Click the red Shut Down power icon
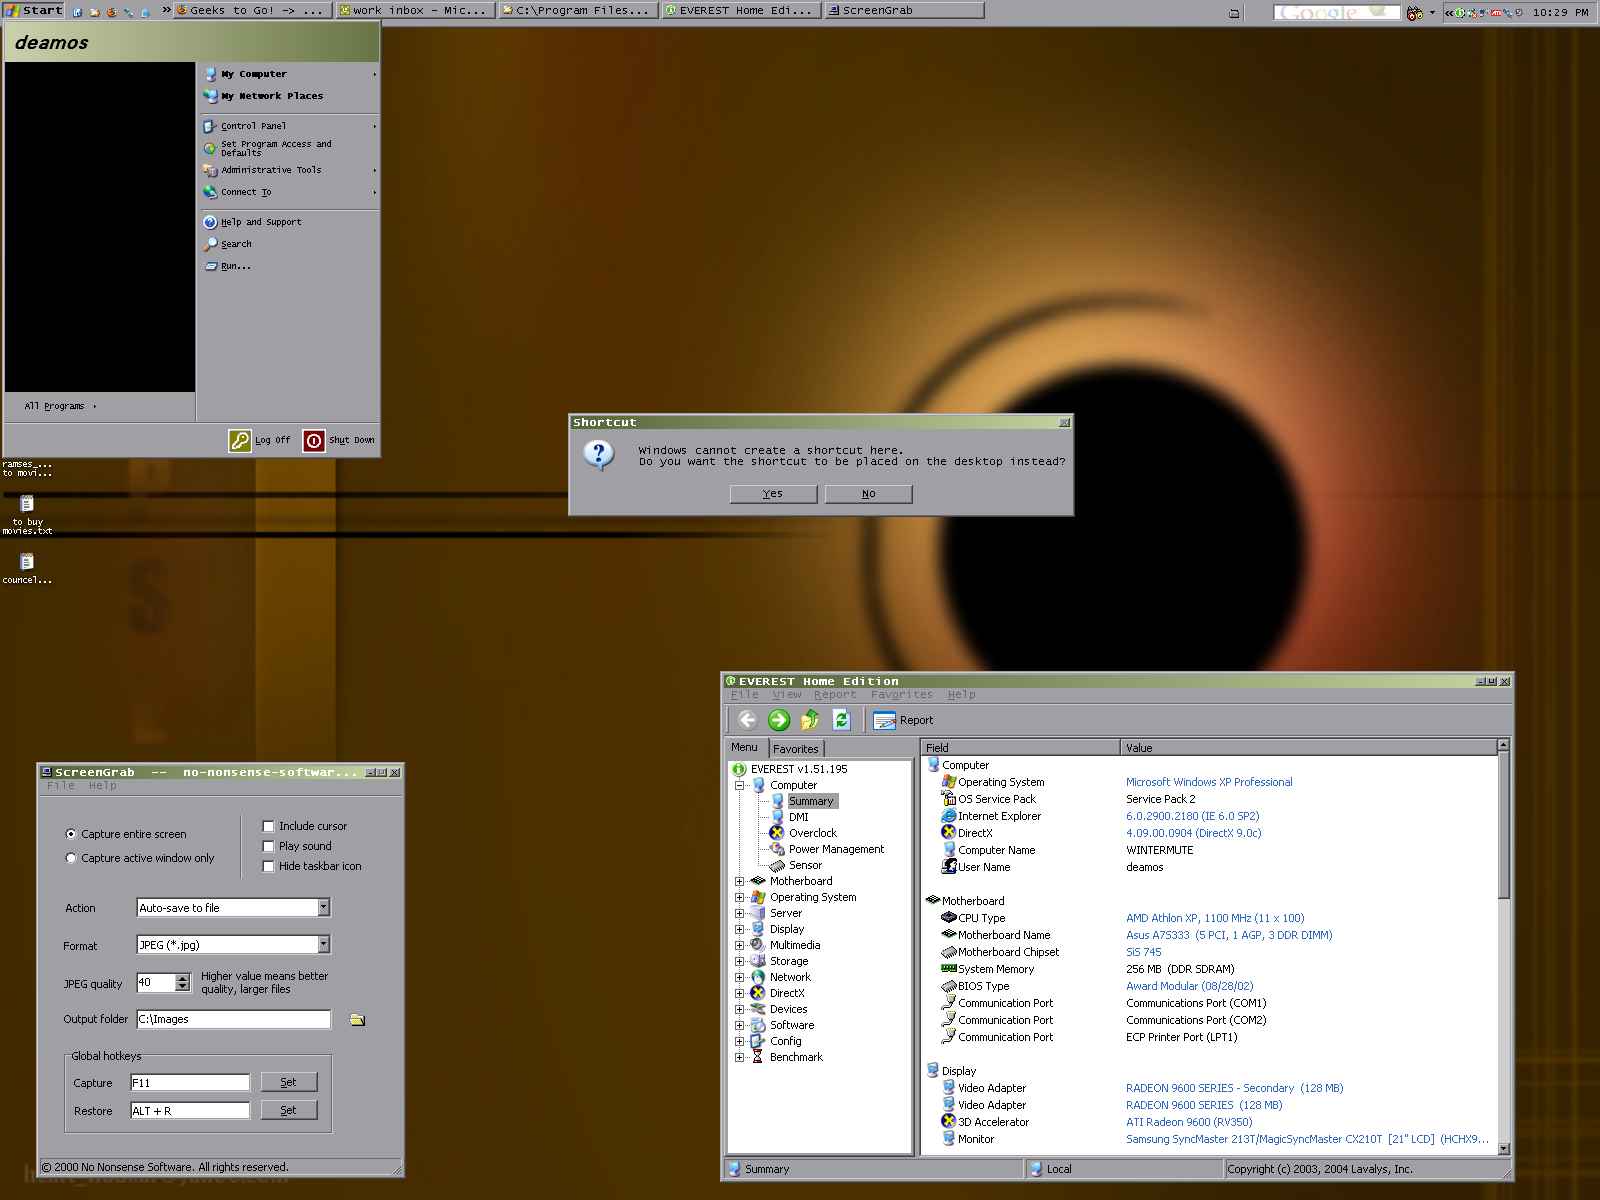 [x=314, y=440]
